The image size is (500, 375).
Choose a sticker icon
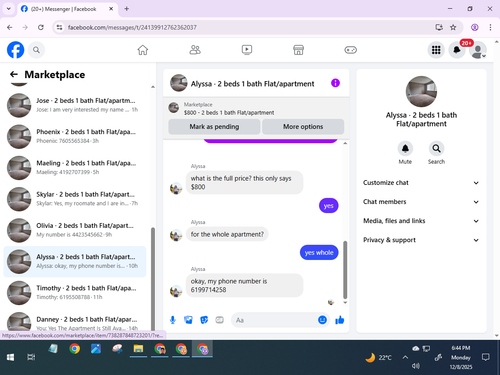coord(204,320)
